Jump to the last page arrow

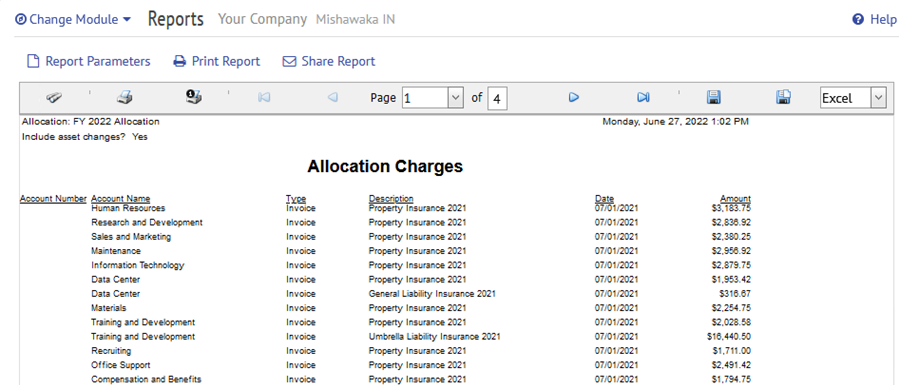643,98
